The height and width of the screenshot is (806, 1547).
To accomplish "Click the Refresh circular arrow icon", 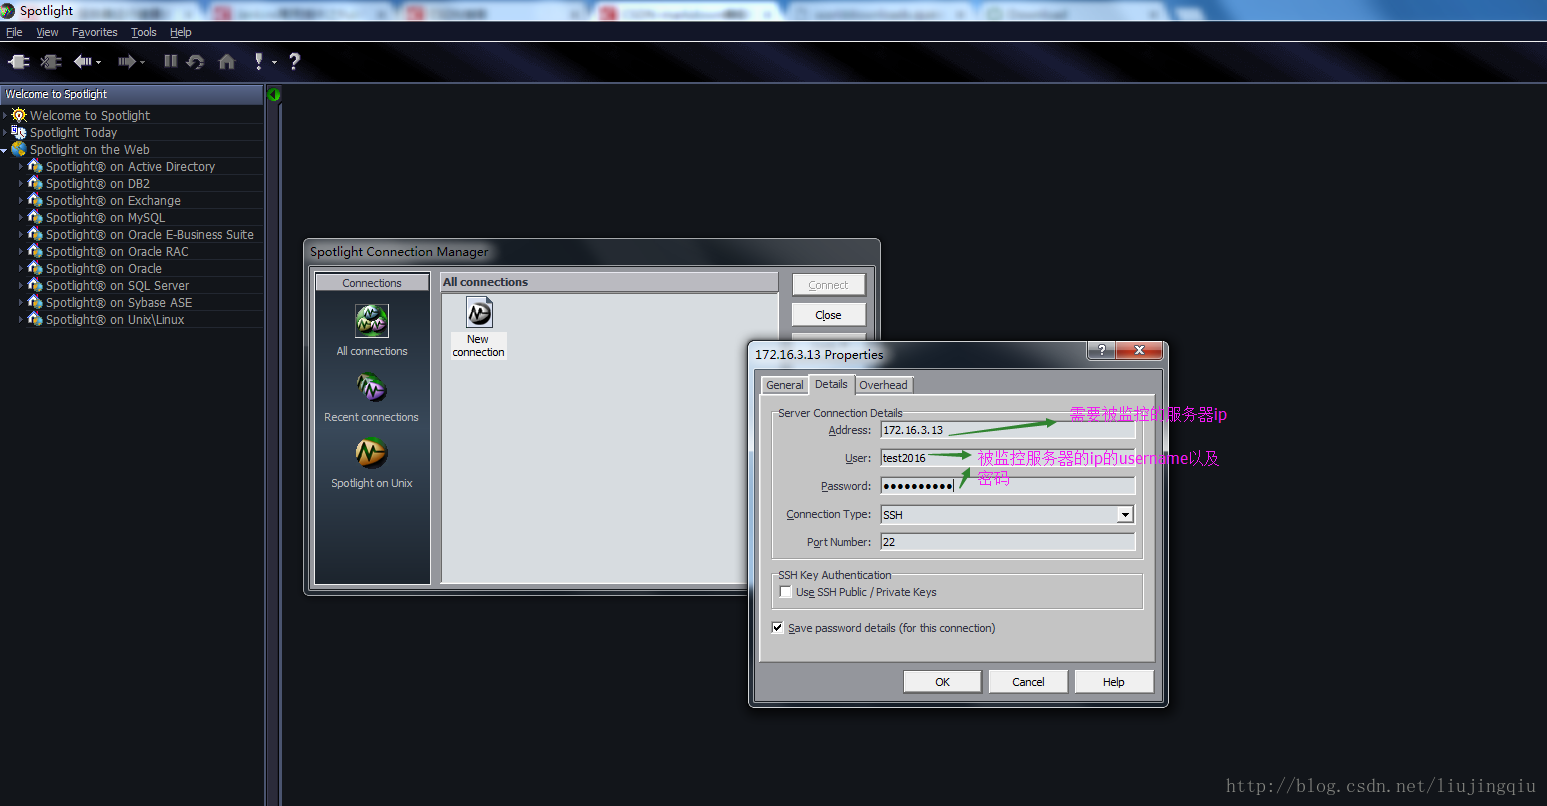I will (196, 62).
